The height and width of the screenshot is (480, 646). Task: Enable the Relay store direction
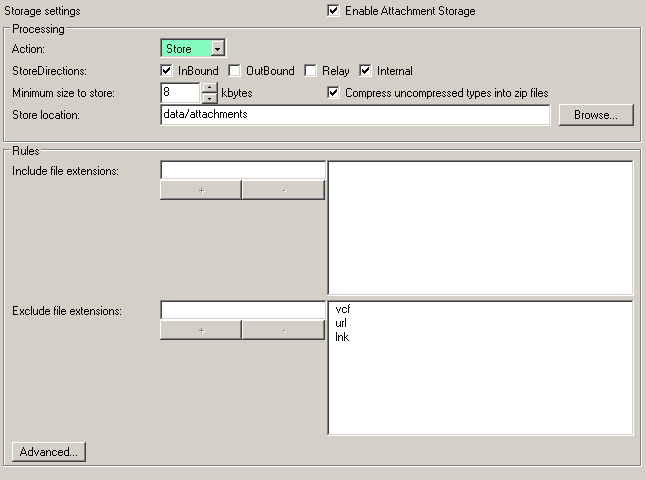(311, 71)
